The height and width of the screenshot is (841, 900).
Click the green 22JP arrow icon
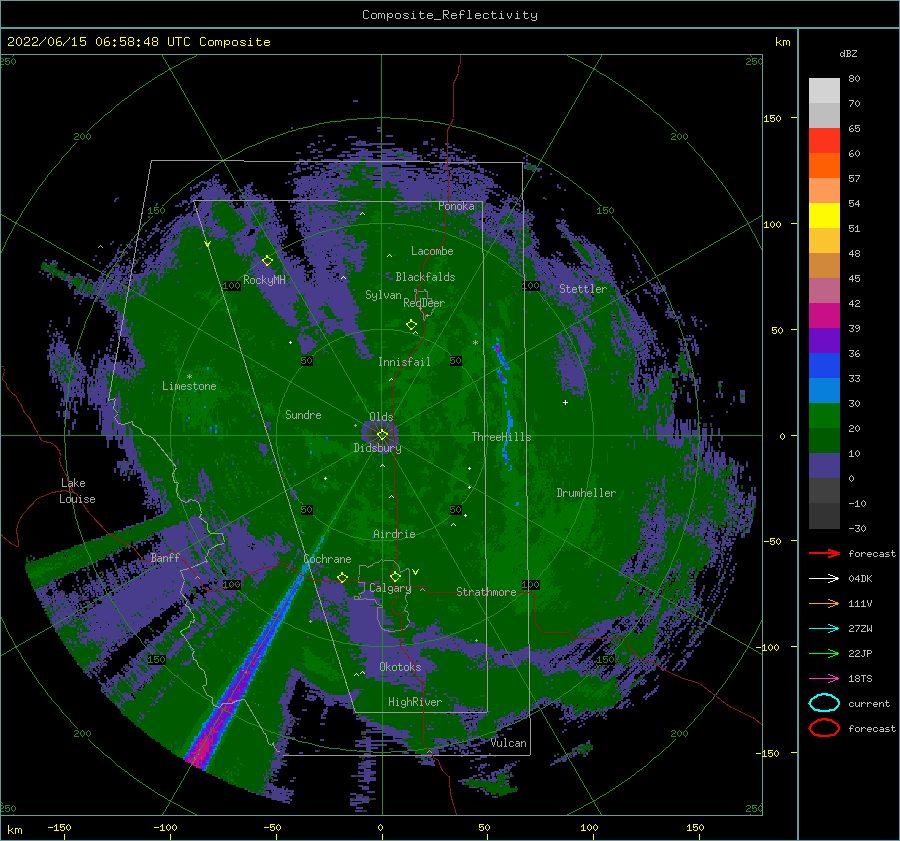tap(824, 653)
